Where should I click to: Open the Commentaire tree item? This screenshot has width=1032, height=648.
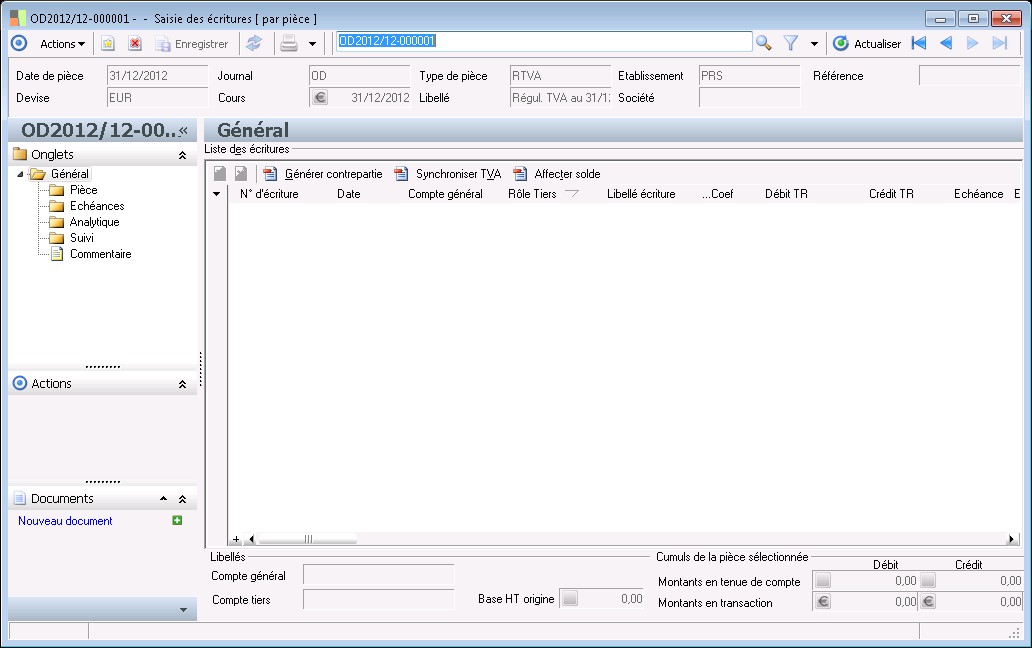101,254
